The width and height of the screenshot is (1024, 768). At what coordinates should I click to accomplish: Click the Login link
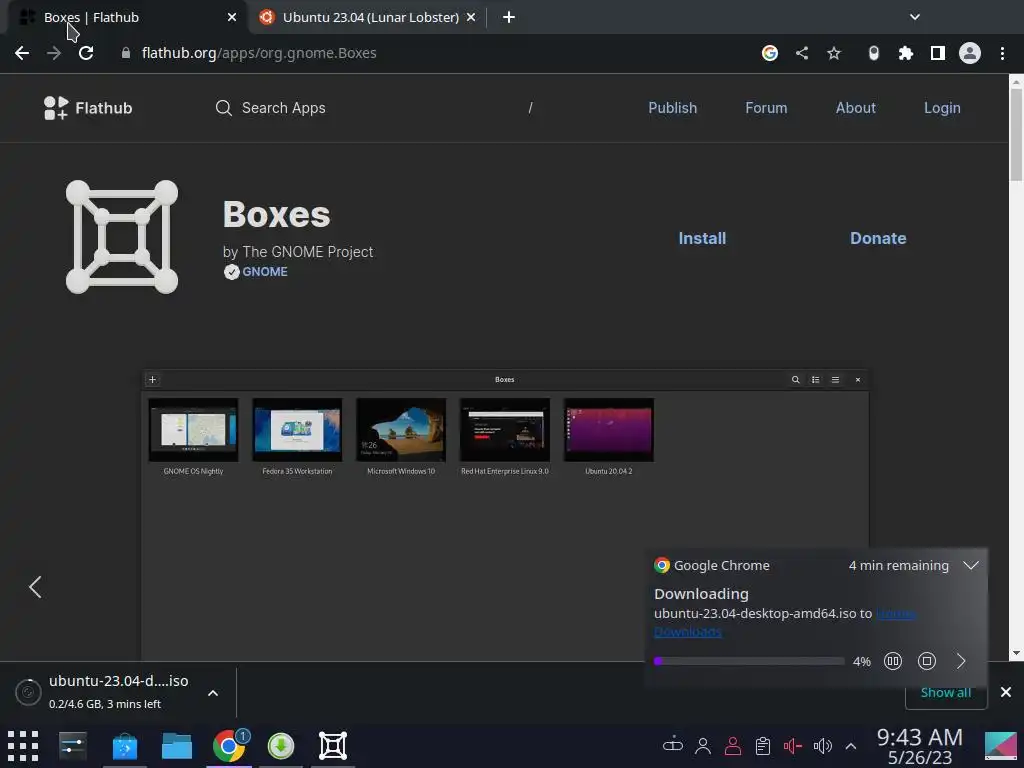tap(942, 108)
